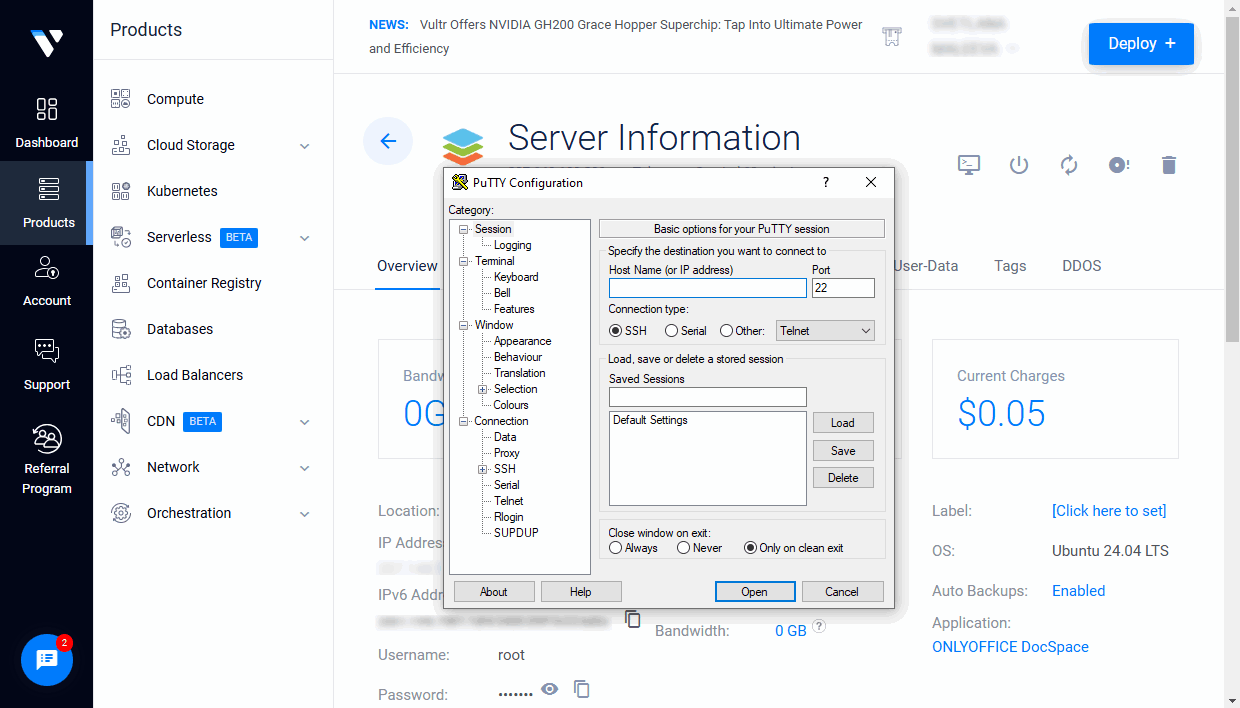Select the Compute icon in Products list
This screenshot has height=708, width=1240.
click(120, 98)
